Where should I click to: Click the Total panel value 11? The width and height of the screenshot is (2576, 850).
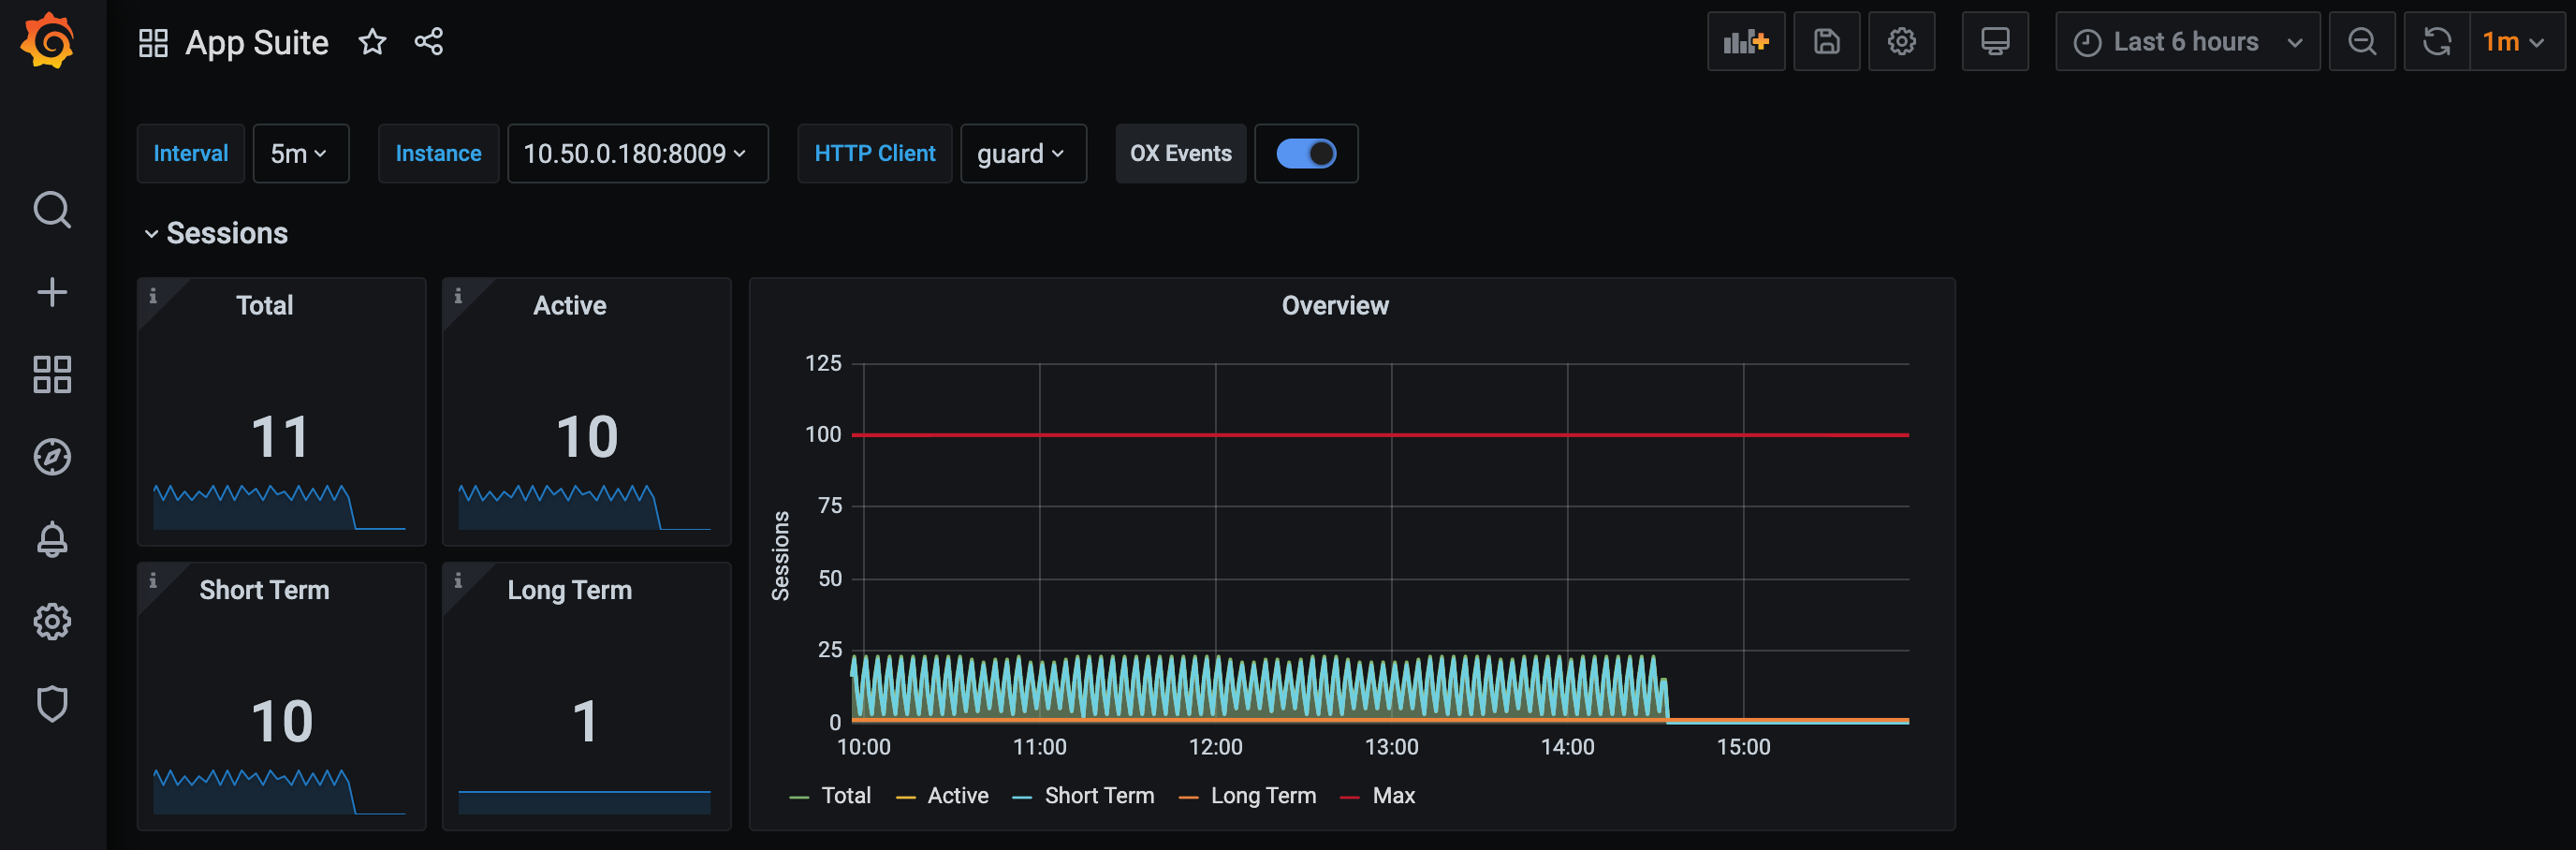point(280,437)
